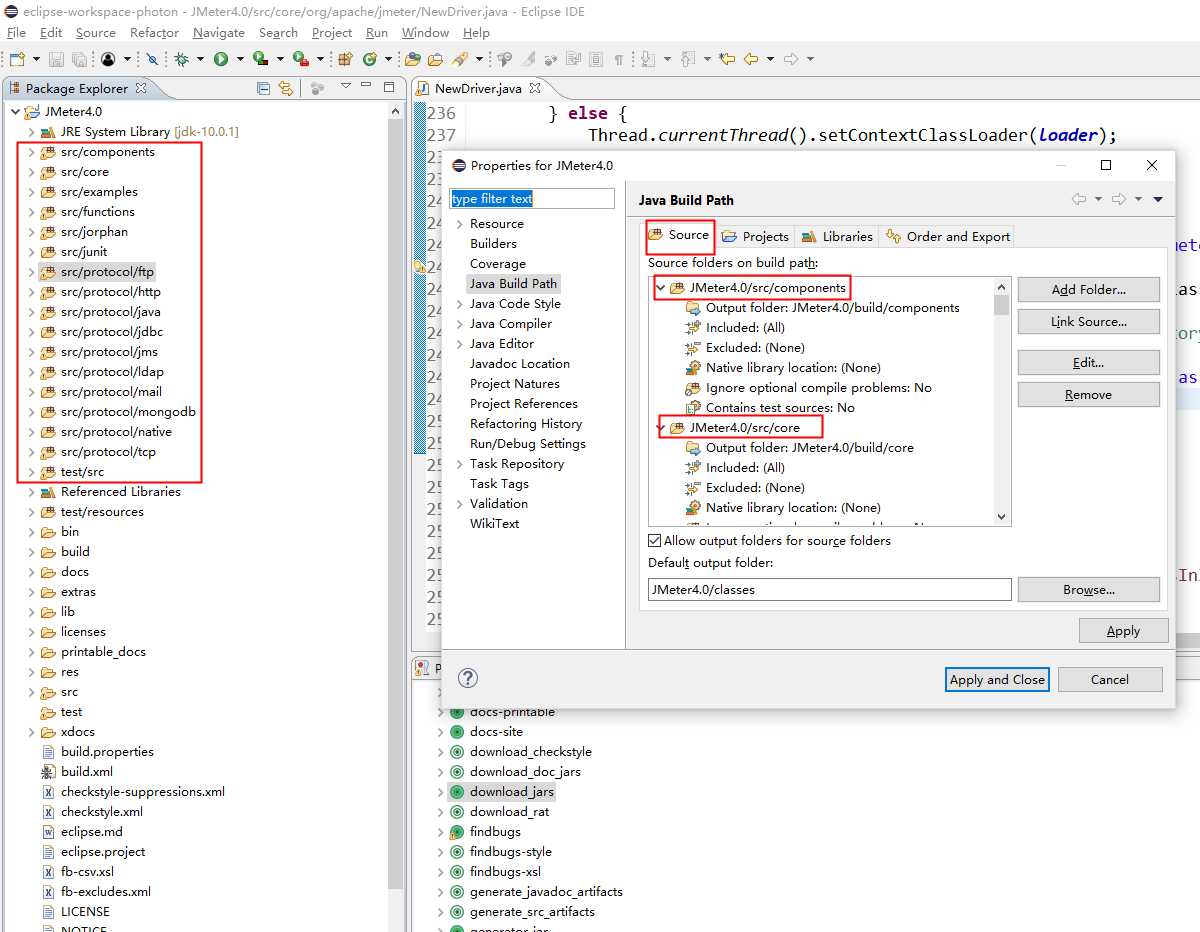
Task: Expand src/protocol/http in Package Explorer
Action: [31, 292]
